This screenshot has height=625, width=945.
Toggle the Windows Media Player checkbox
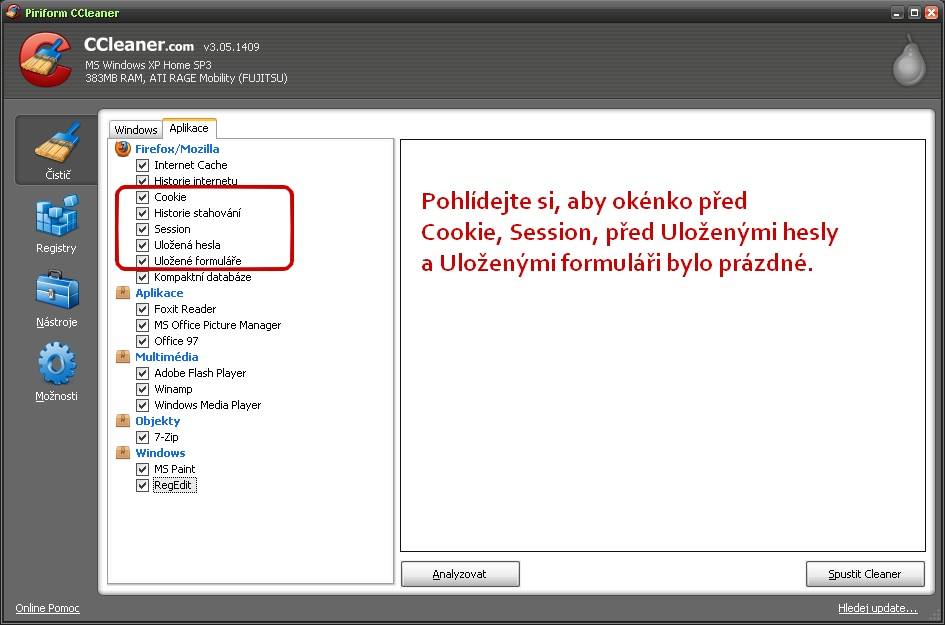[x=142, y=405]
